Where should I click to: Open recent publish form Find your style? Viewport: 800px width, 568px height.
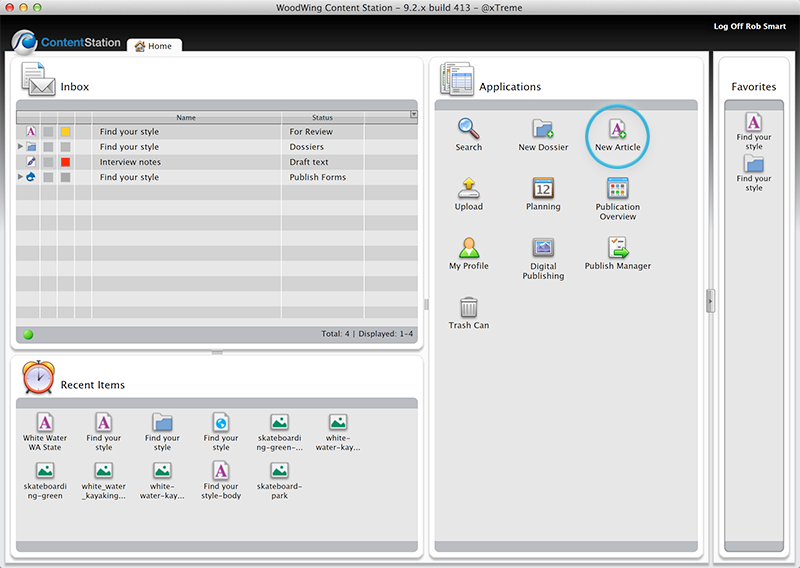click(221, 432)
